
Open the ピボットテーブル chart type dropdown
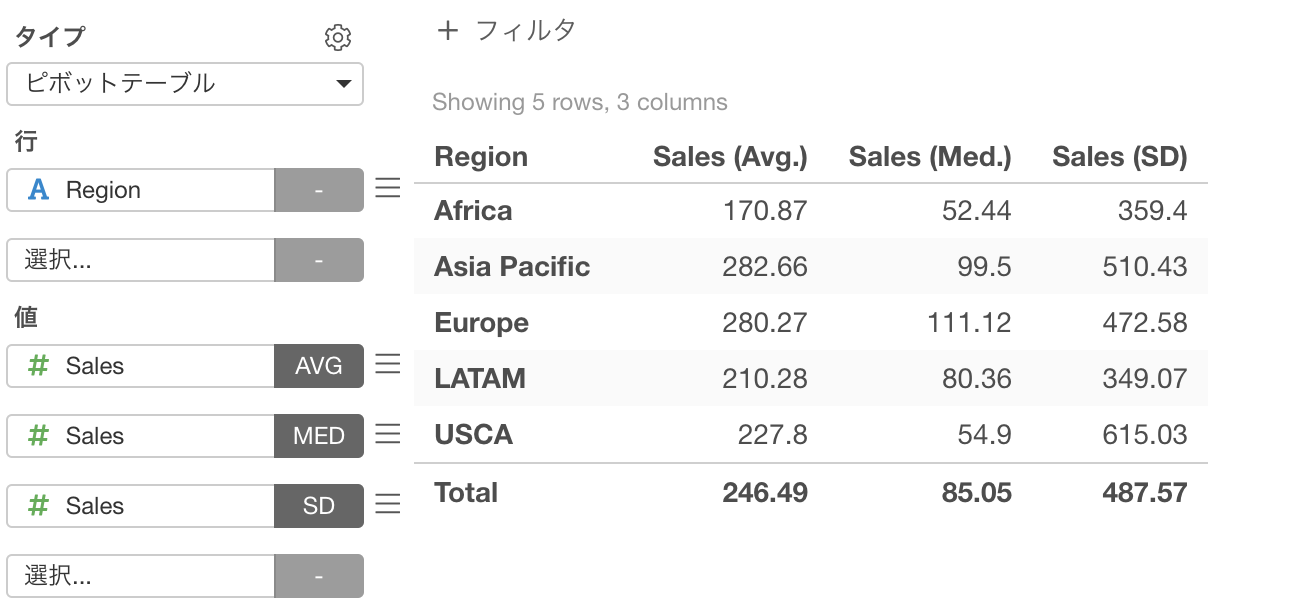pyautogui.click(x=185, y=84)
